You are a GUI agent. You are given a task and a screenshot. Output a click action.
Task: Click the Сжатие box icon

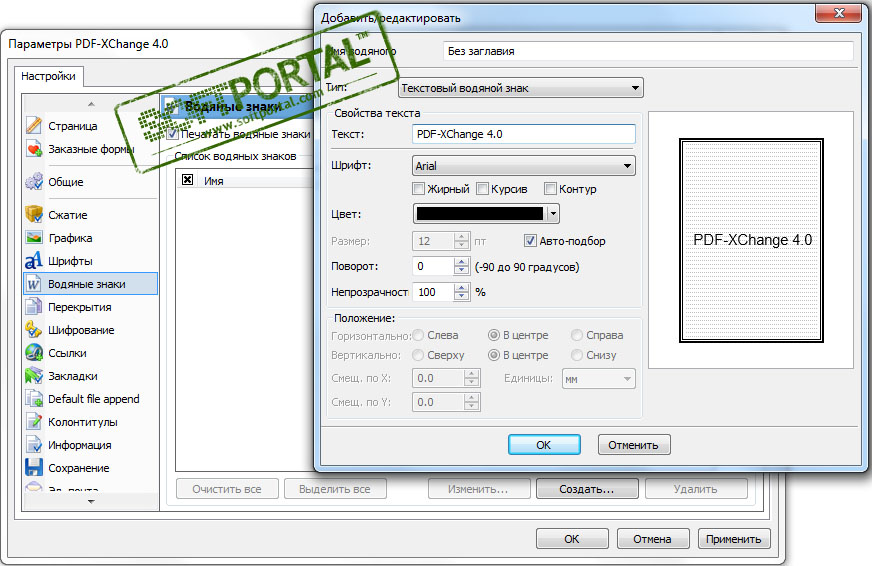coord(34,215)
